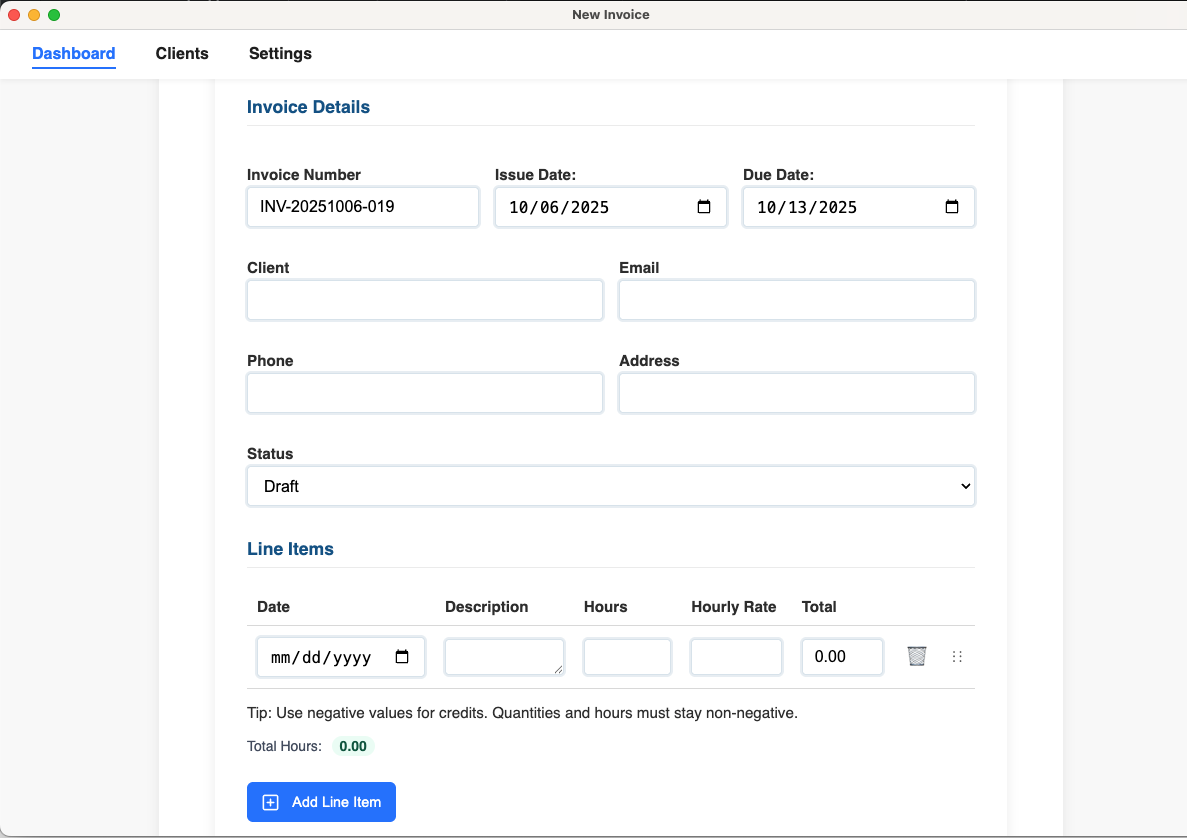Open the line item Date calendar picker

pos(402,657)
